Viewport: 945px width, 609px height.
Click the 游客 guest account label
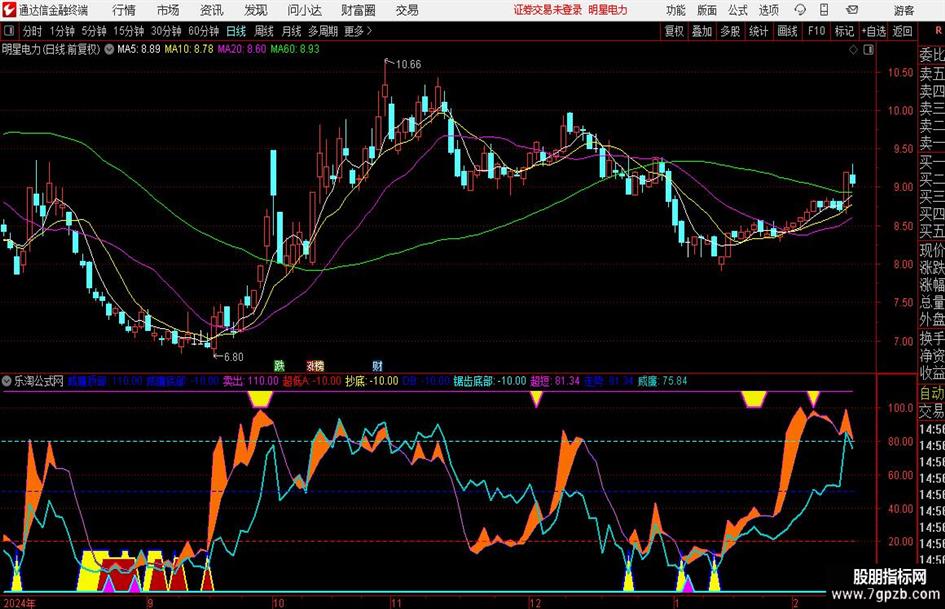pos(904,10)
